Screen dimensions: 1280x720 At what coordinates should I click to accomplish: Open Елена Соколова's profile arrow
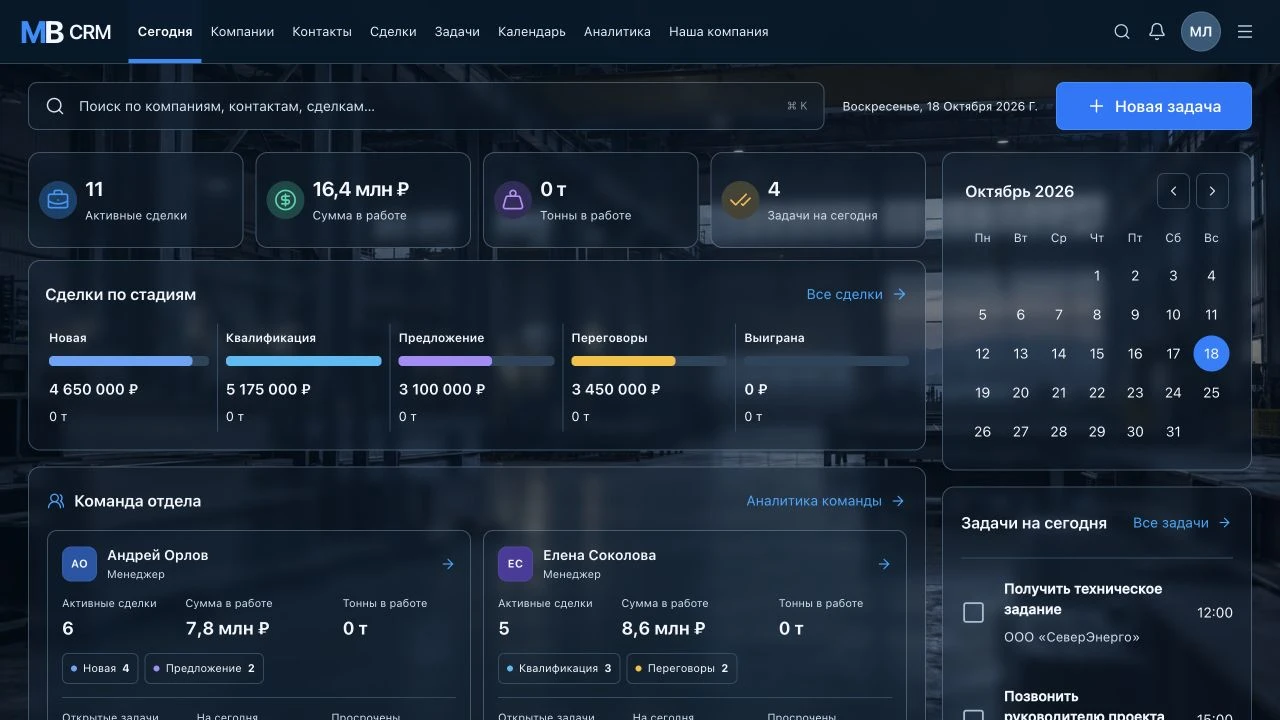(884, 564)
